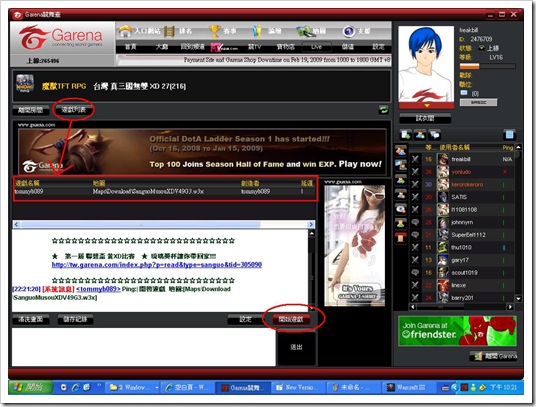
Task: Open the status dropdown next to 上線
Action: [482, 48]
